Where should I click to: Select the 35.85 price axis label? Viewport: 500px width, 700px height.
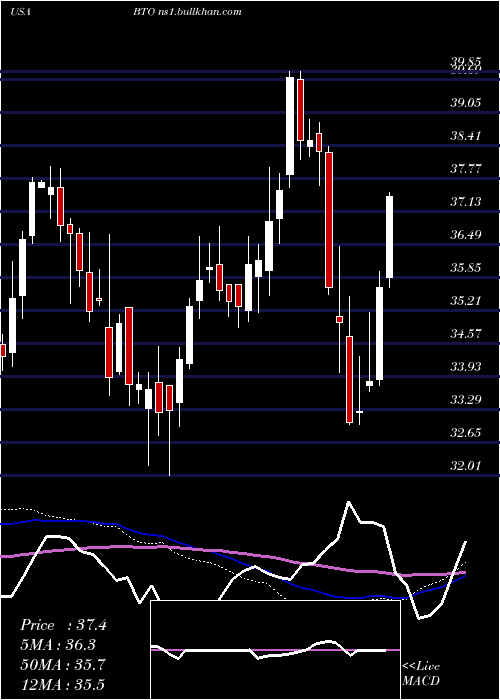point(466,268)
